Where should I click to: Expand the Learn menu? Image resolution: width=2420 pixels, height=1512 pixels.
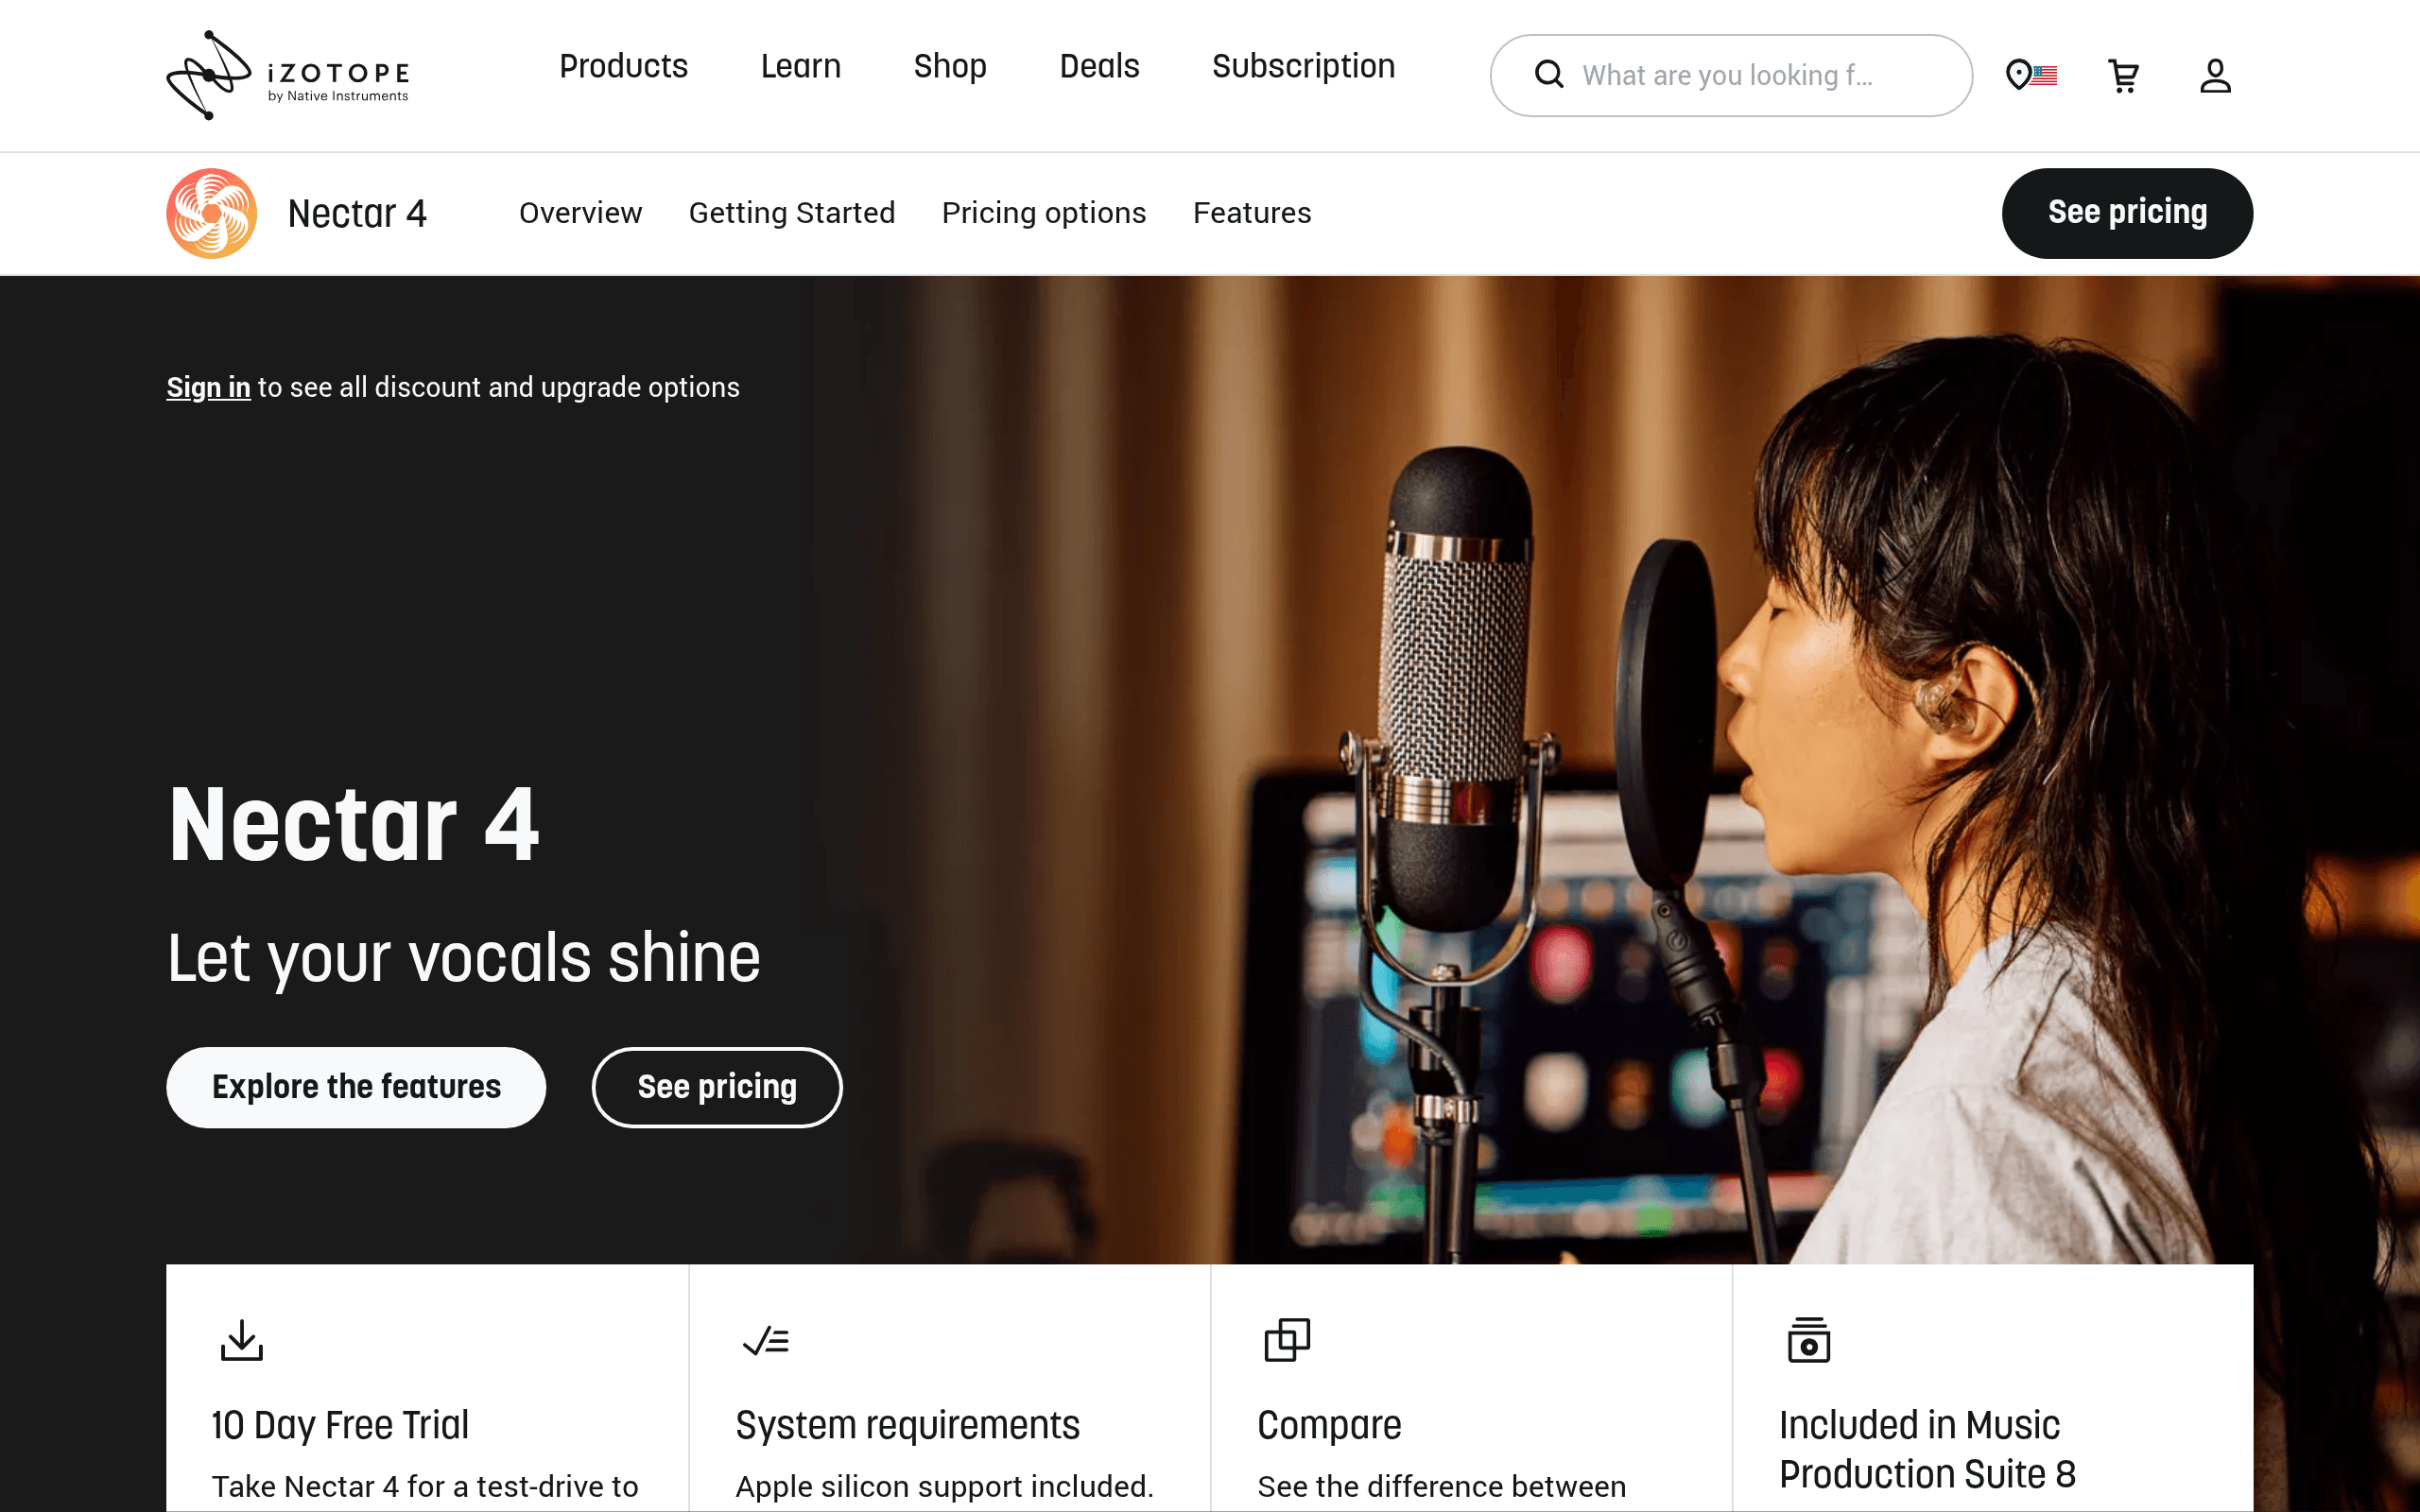coord(800,66)
